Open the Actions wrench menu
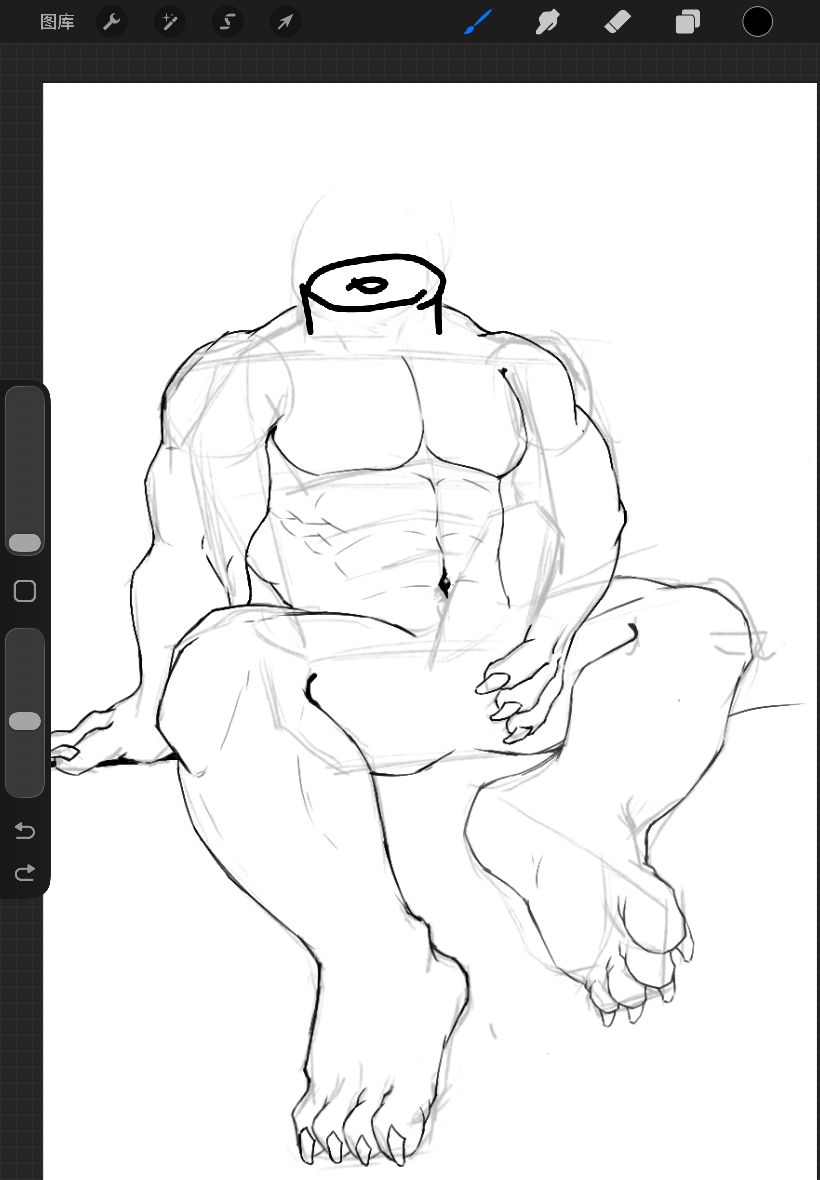The width and height of the screenshot is (820, 1180). point(111,22)
